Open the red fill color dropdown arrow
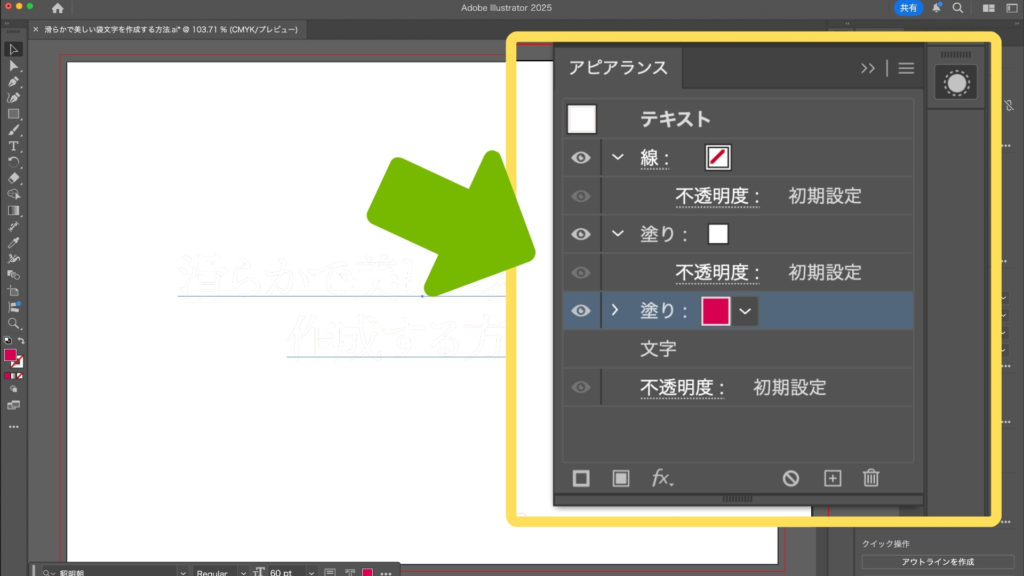Screen dimensions: 1024x576 coord(745,311)
